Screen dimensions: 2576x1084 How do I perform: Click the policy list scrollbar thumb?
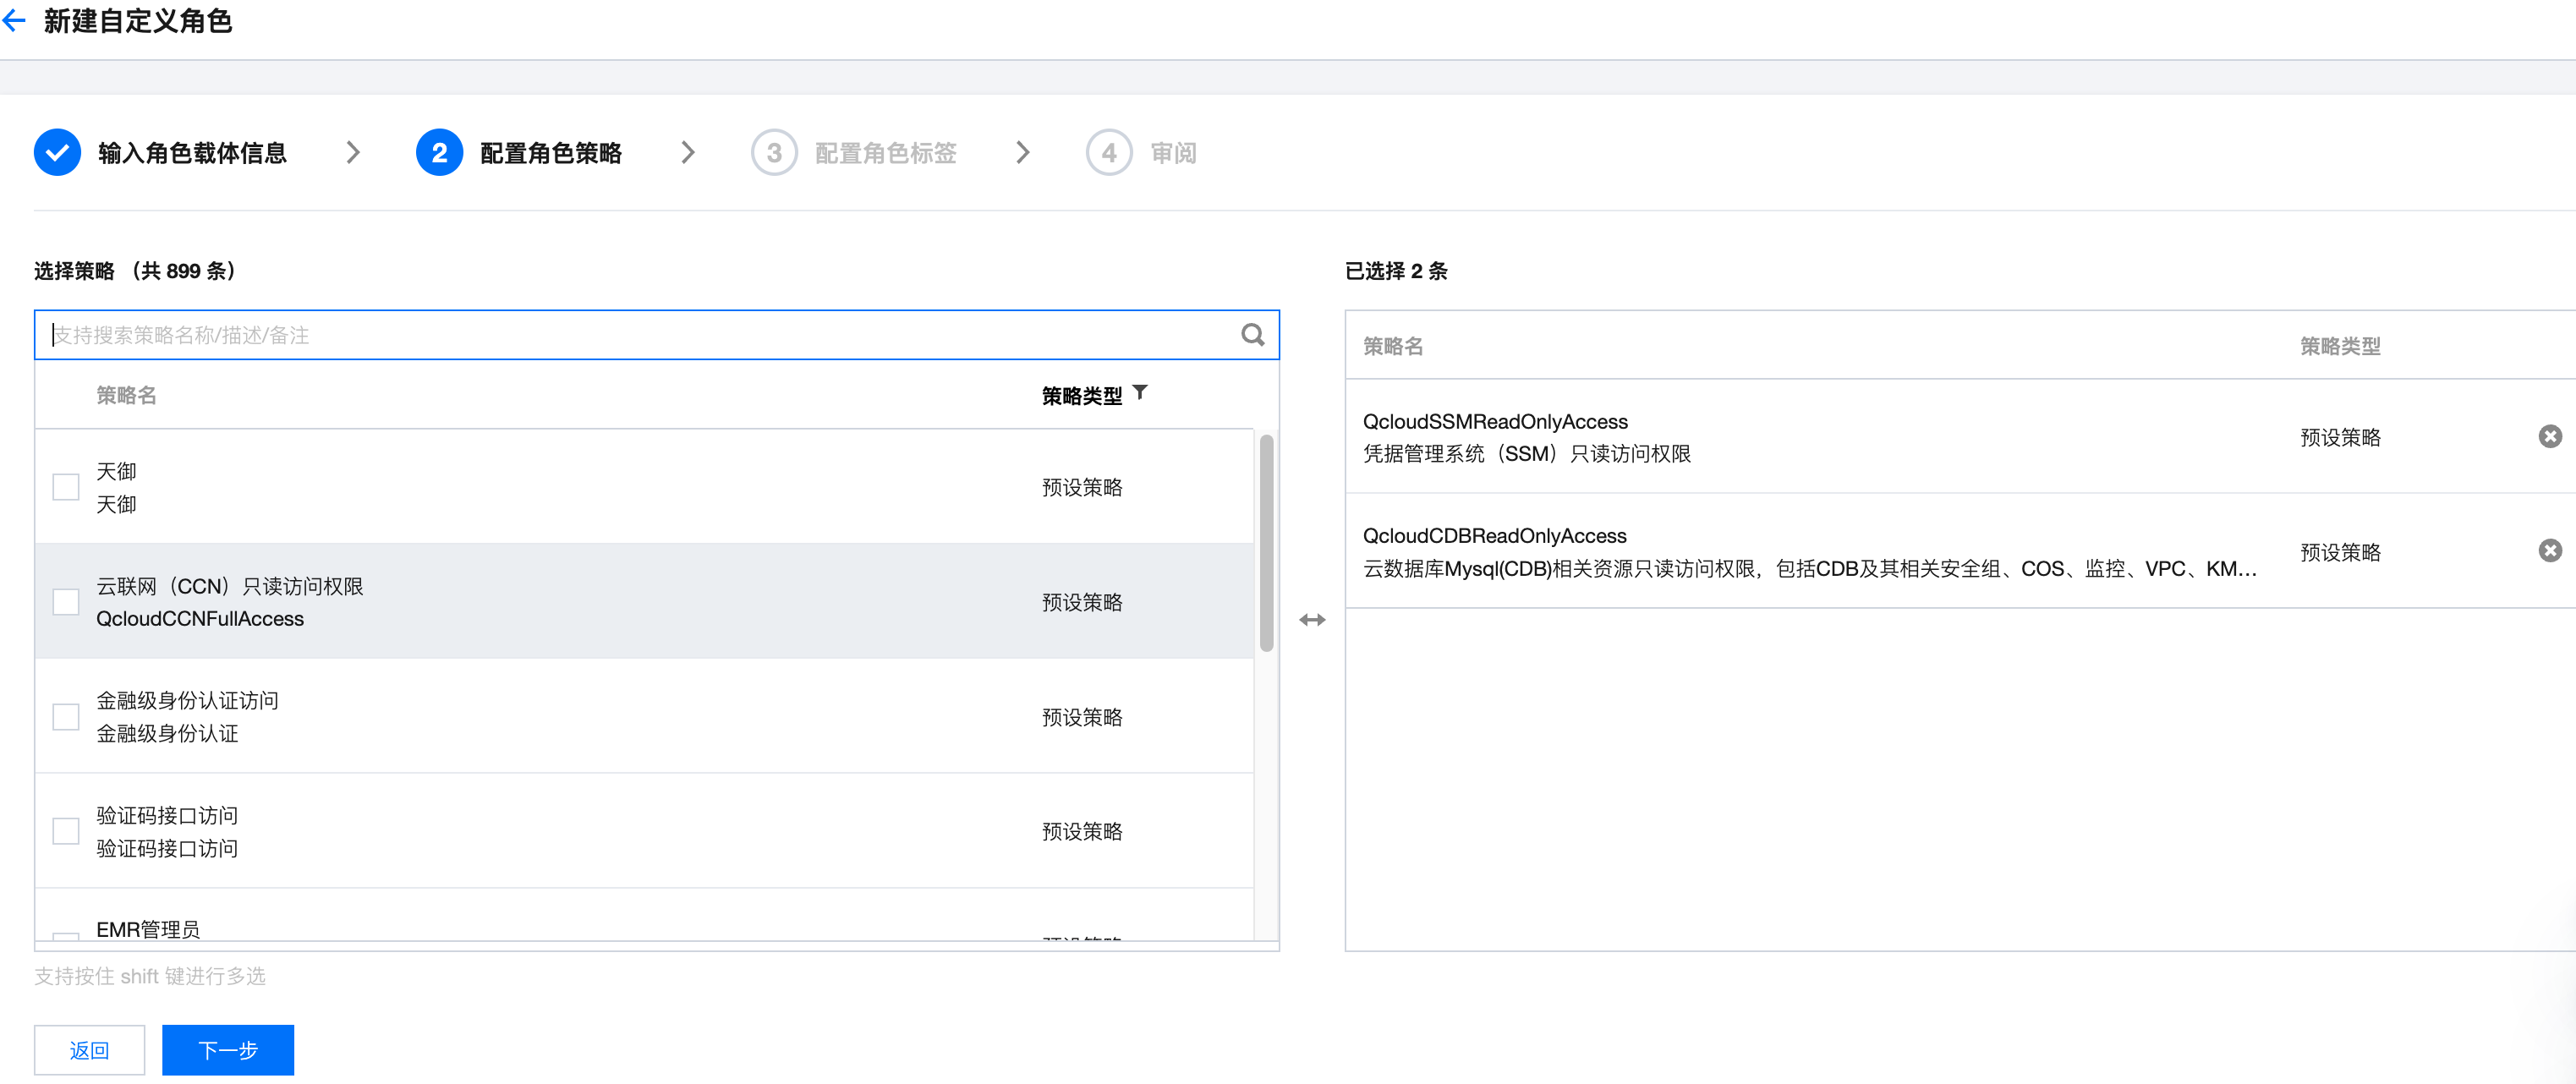(1266, 542)
